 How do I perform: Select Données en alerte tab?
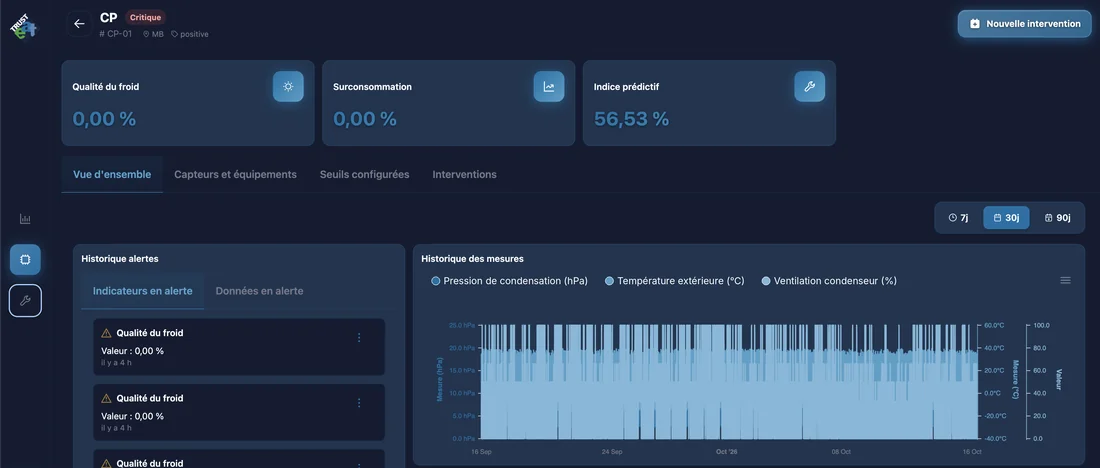(260, 290)
